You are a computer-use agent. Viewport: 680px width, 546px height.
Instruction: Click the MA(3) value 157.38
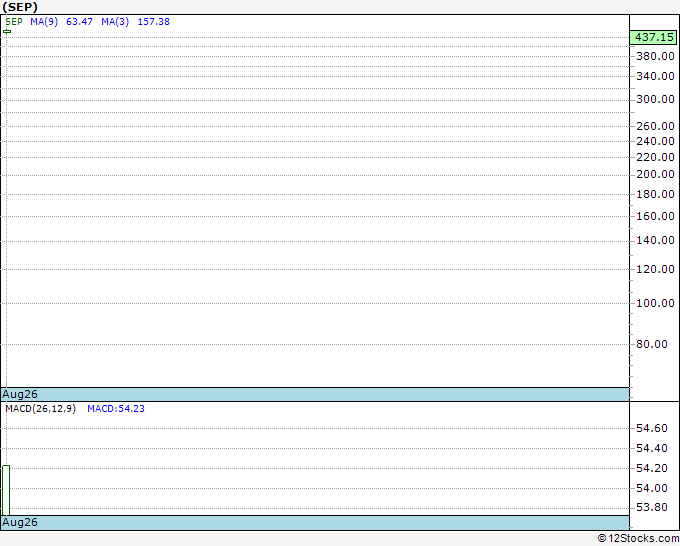pos(154,22)
